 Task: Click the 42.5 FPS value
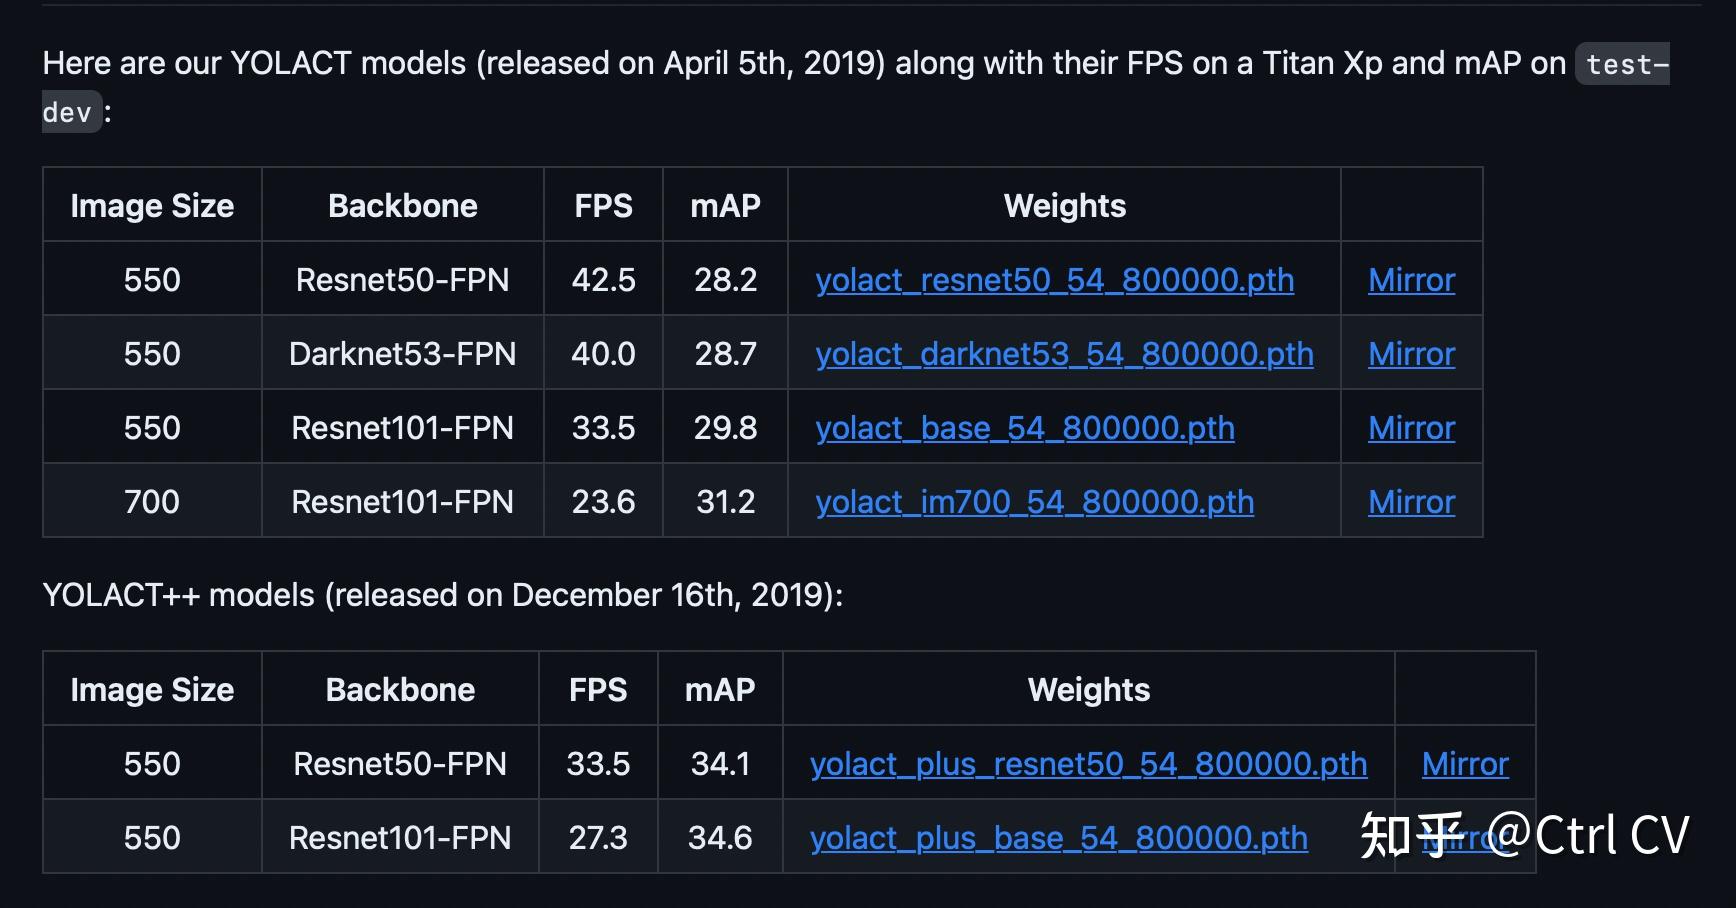pyautogui.click(x=603, y=280)
